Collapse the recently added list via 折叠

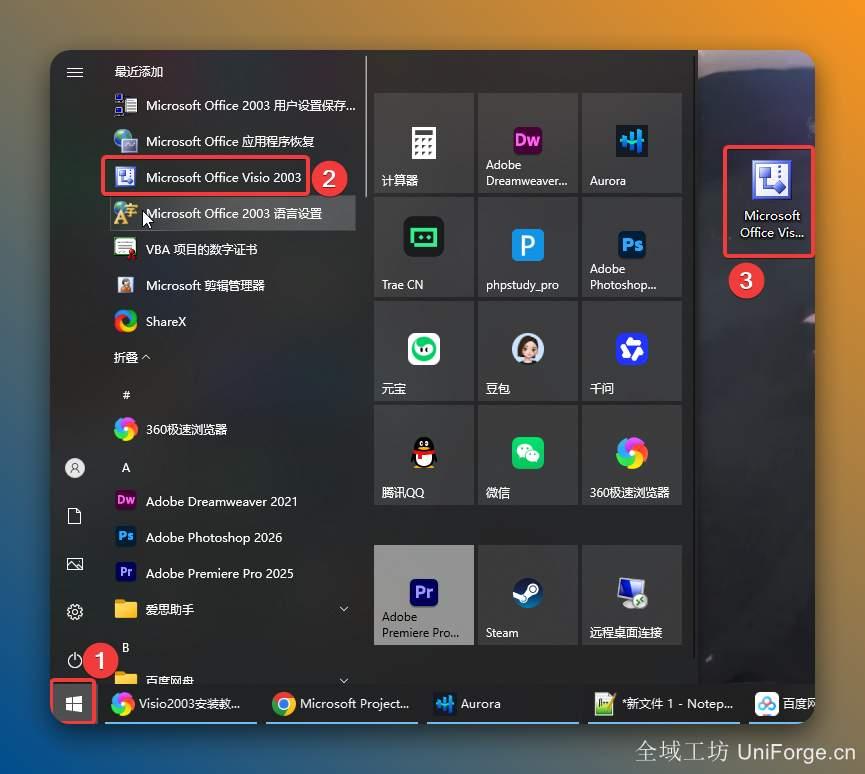pos(132,357)
